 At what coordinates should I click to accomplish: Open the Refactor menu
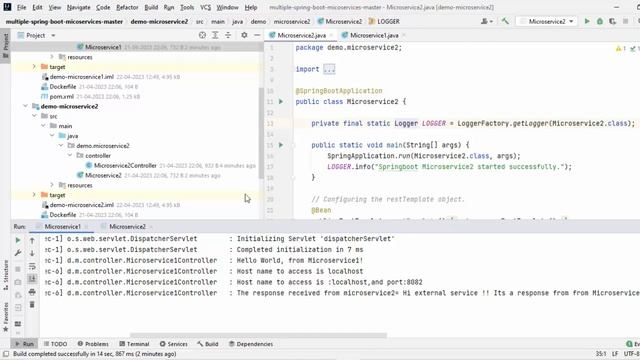[x=127, y=7]
